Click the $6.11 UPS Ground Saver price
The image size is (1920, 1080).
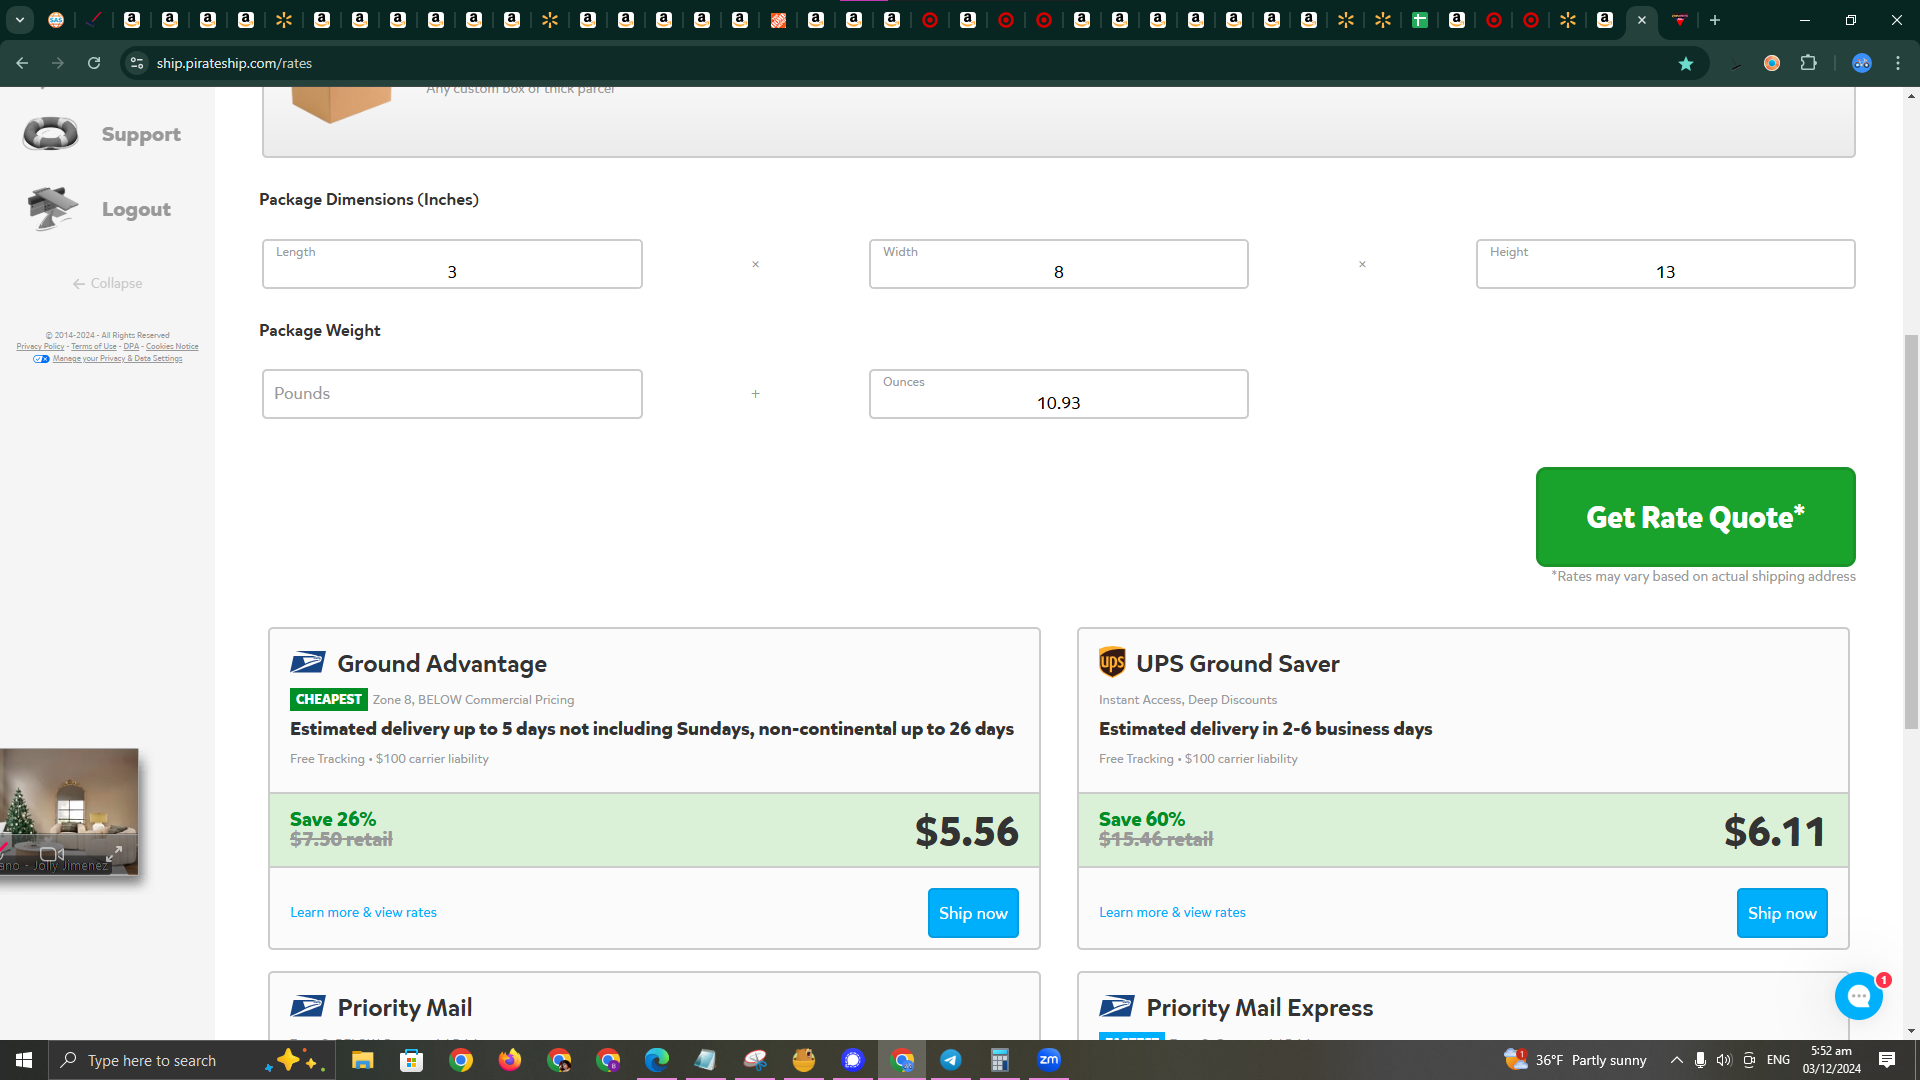[x=1775, y=831]
